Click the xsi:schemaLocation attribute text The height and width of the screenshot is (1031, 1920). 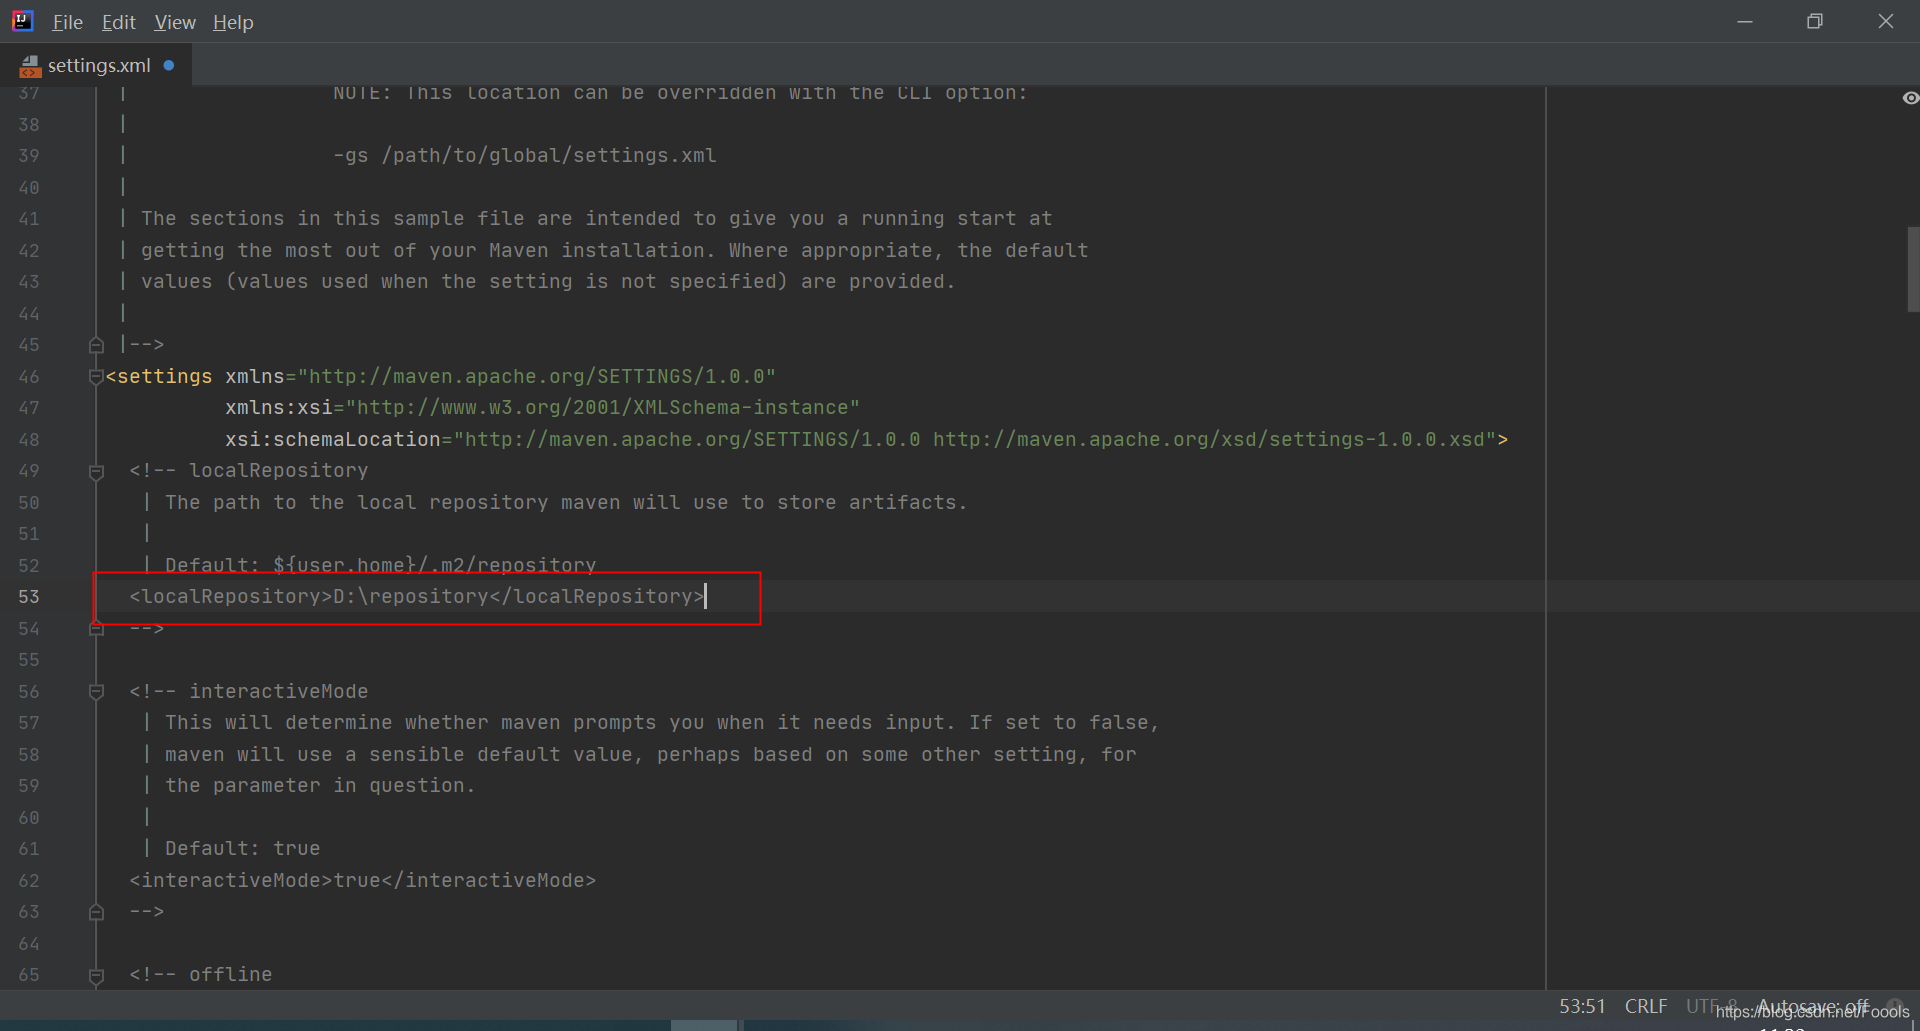coord(333,440)
